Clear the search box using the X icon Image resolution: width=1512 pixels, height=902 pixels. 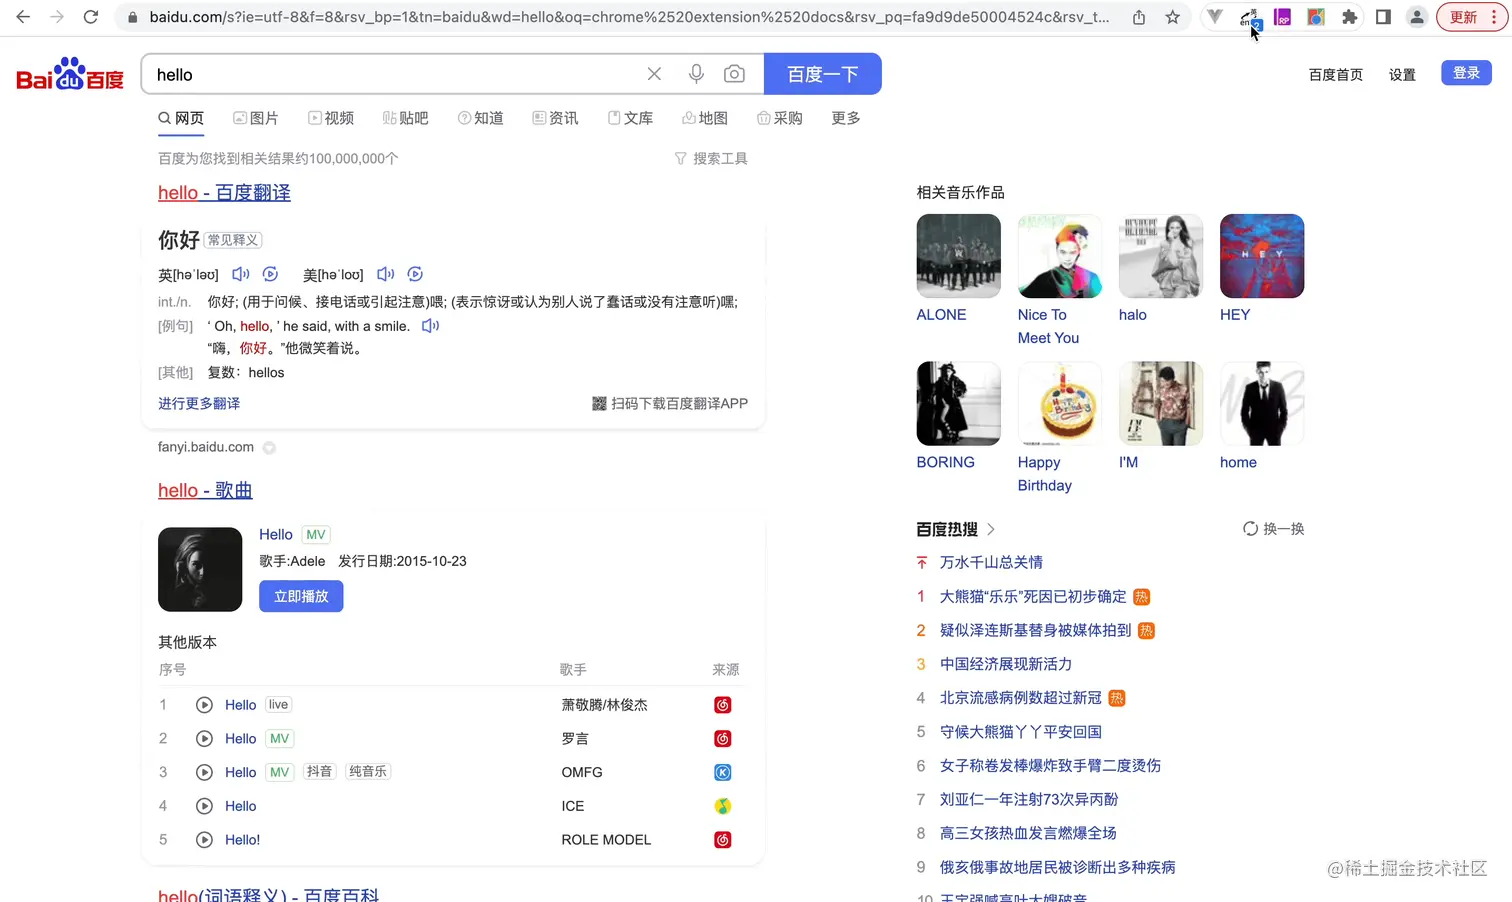pos(654,73)
